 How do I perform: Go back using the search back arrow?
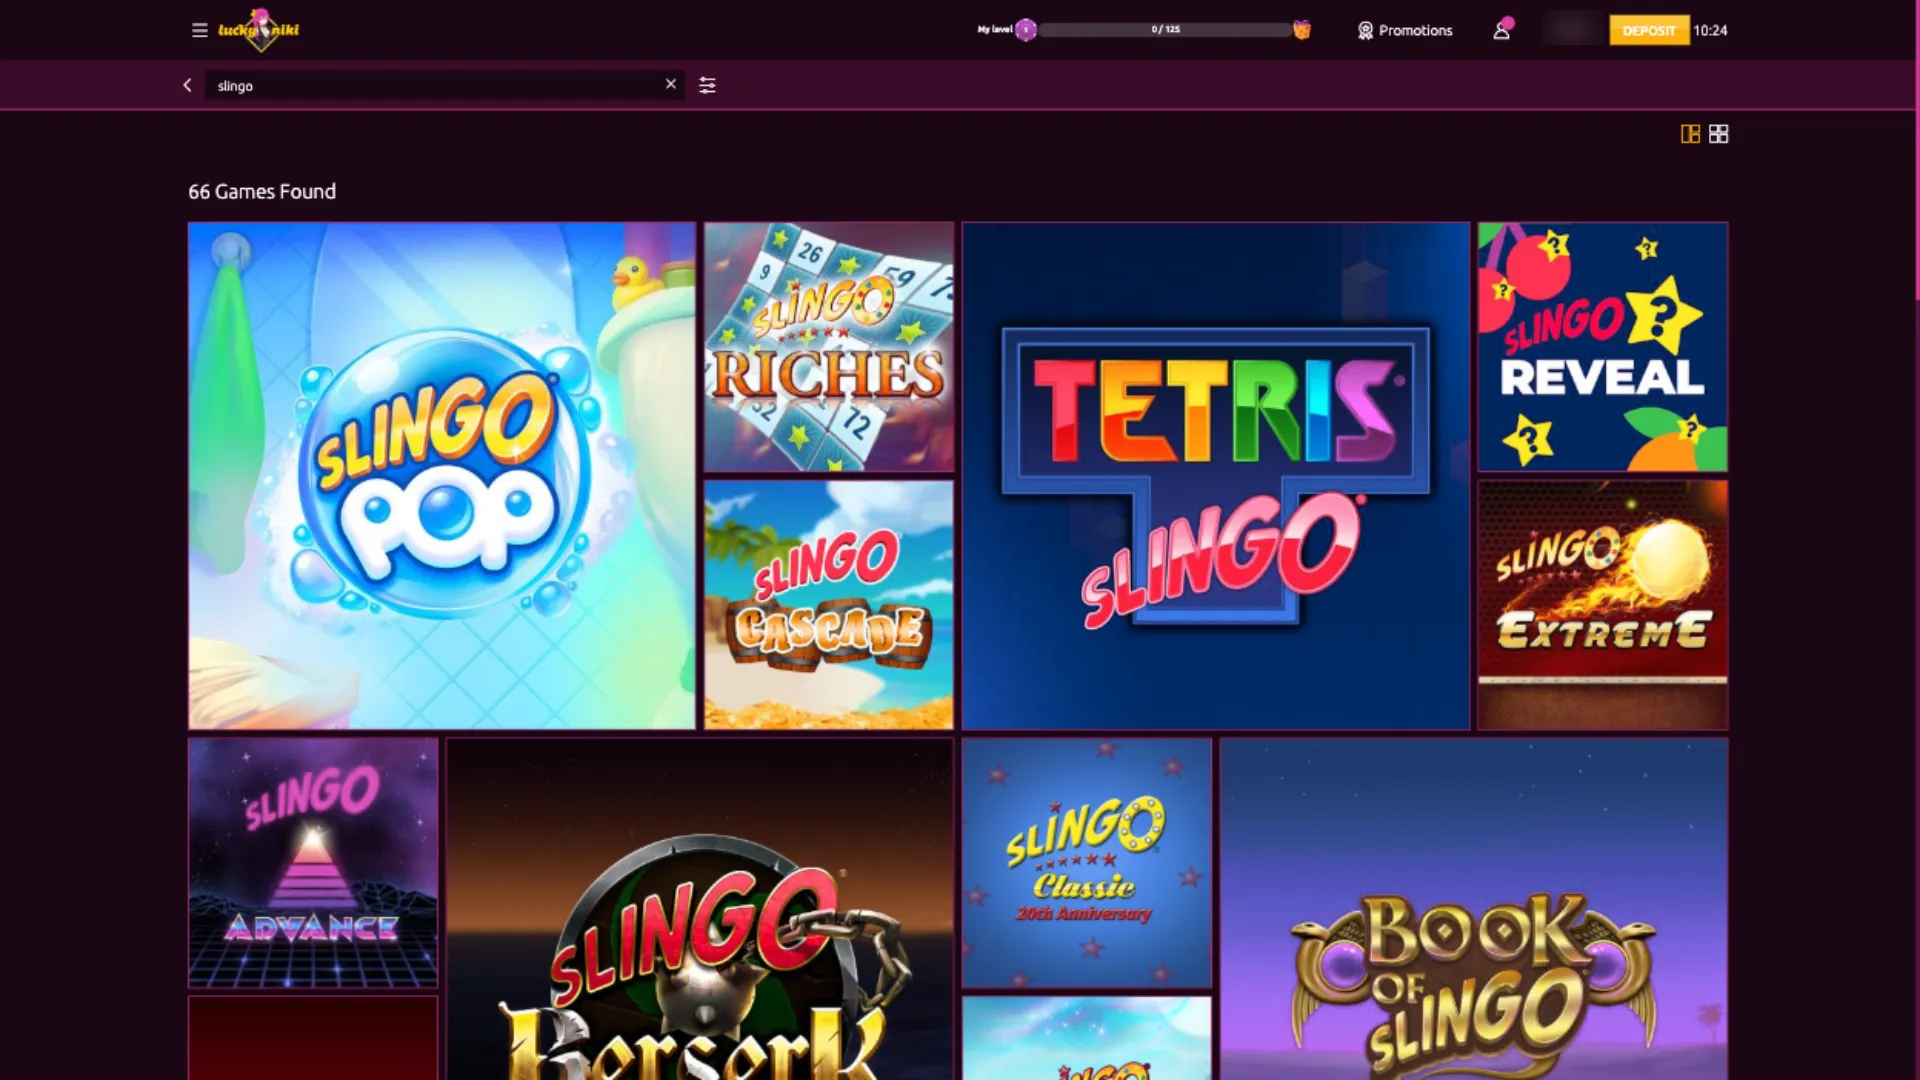(x=187, y=85)
